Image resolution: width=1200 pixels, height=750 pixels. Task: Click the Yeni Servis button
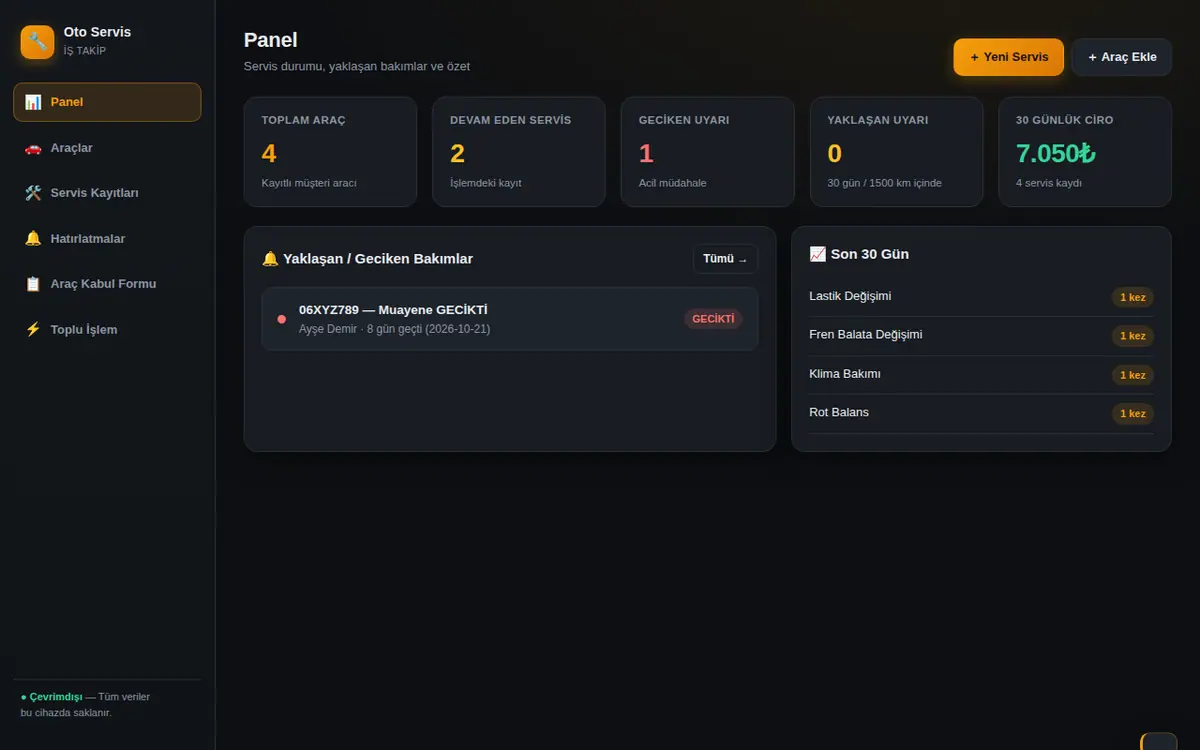click(1009, 57)
